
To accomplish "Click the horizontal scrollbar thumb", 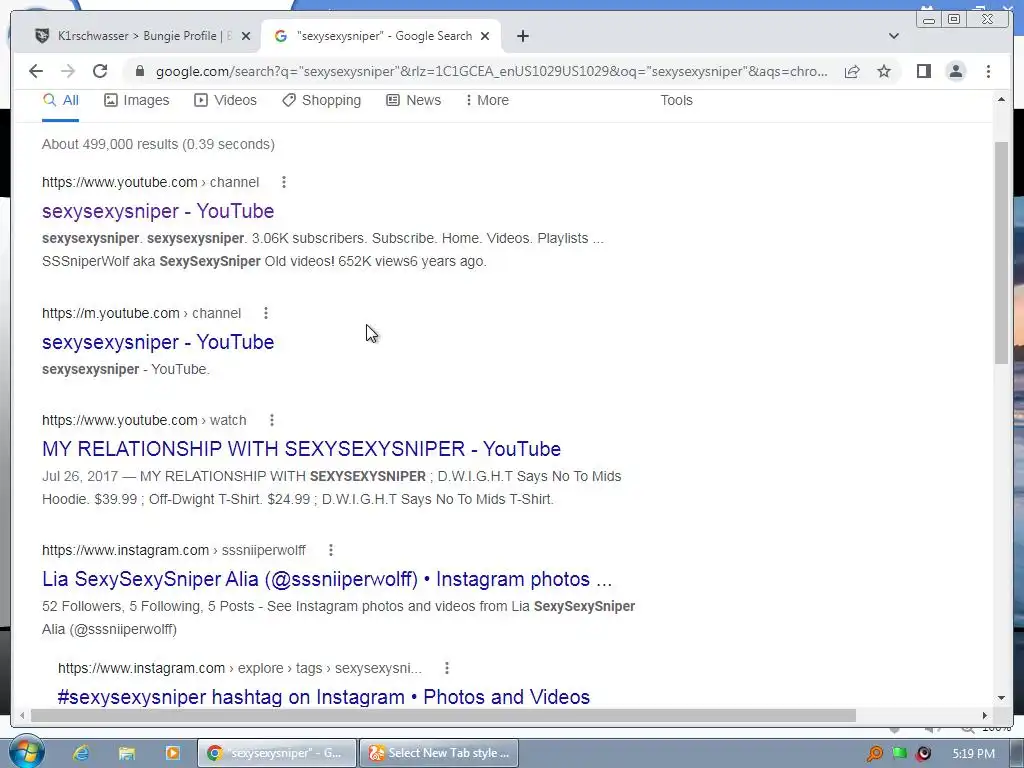I will pyautogui.click(x=443, y=716).
